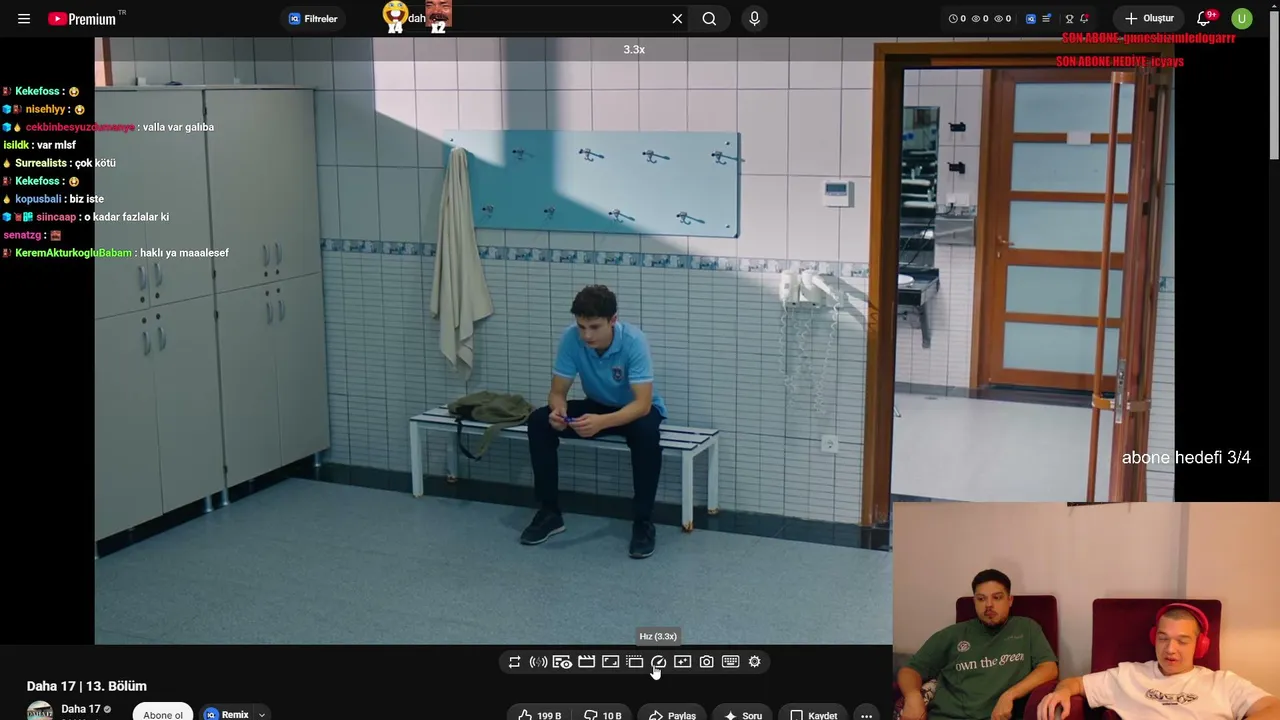Open the clock counter in extension bar
Viewport: 1280px width, 720px height.
957,19
